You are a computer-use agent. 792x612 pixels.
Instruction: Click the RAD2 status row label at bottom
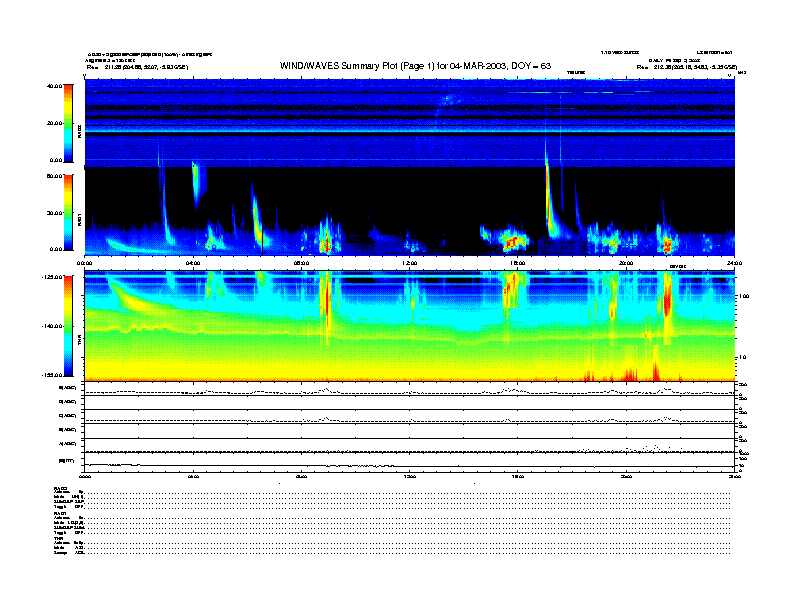coord(58,488)
